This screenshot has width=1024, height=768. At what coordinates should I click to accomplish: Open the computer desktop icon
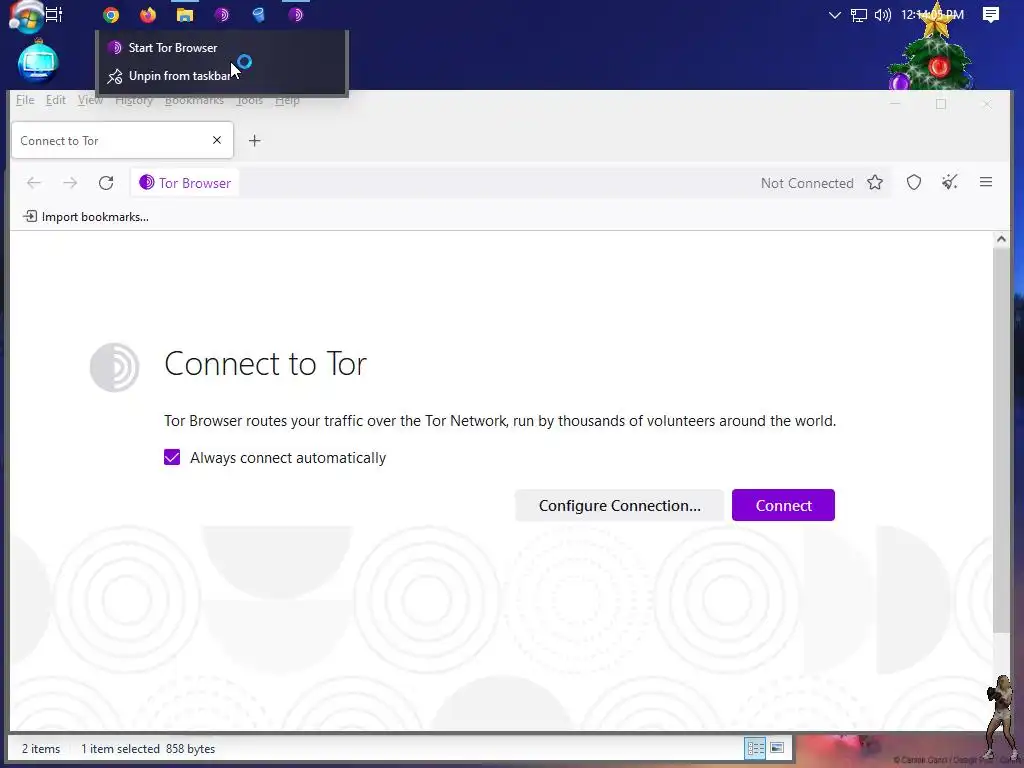point(38,63)
